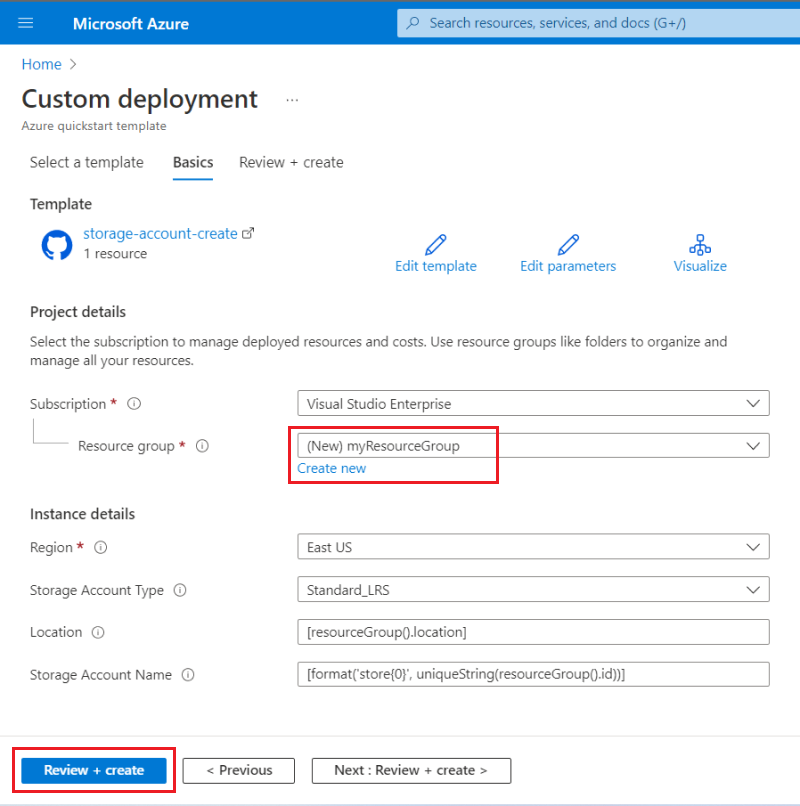Viewport: 800px width, 806px height.
Task: Click the search resources box
Action: click(595, 23)
